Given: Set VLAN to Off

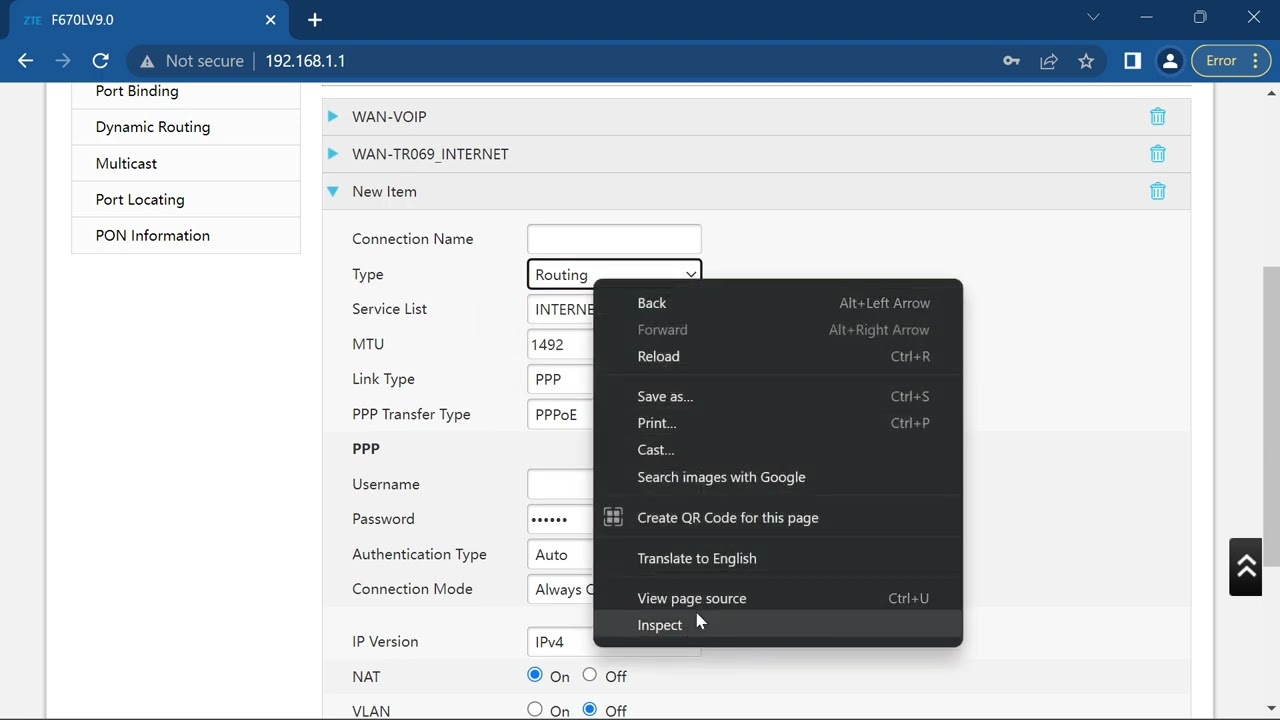Looking at the screenshot, I should click(x=590, y=710).
